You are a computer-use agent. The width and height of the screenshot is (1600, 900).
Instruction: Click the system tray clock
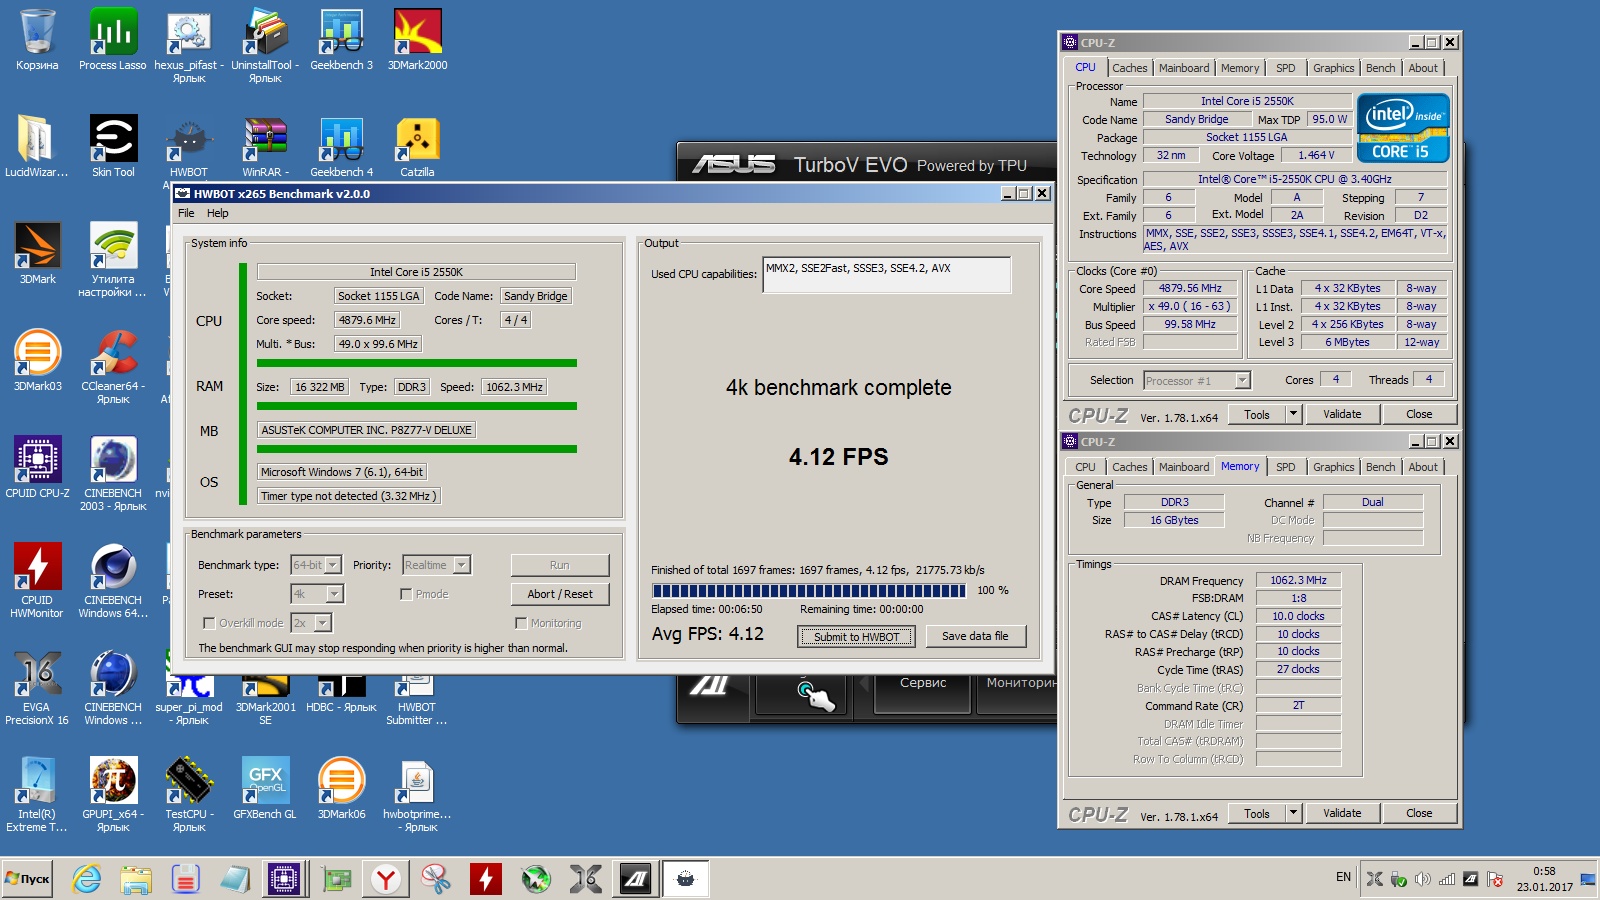[x=1544, y=879]
